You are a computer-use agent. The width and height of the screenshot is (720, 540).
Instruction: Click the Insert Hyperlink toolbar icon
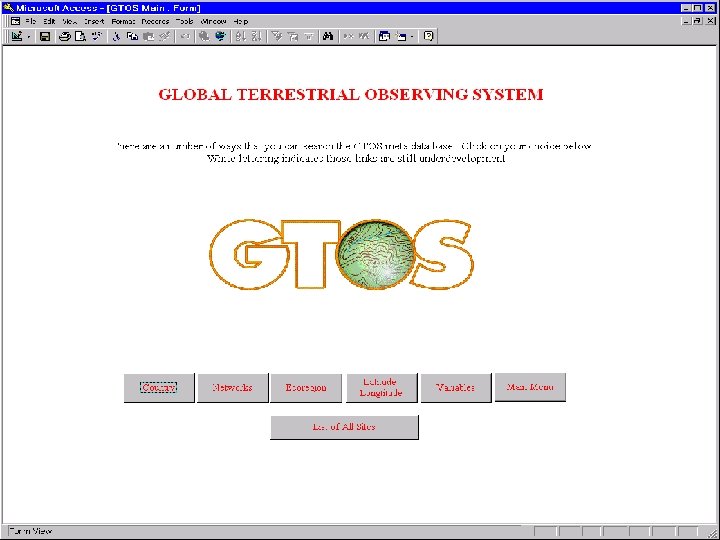[204, 36]
